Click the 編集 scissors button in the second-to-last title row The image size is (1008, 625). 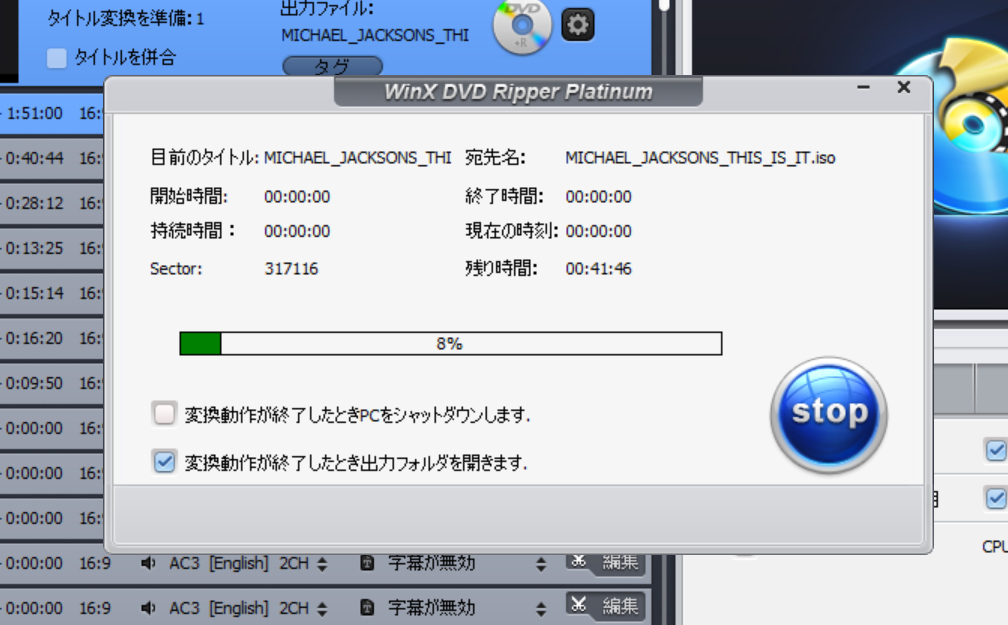(x=605, y=563)
